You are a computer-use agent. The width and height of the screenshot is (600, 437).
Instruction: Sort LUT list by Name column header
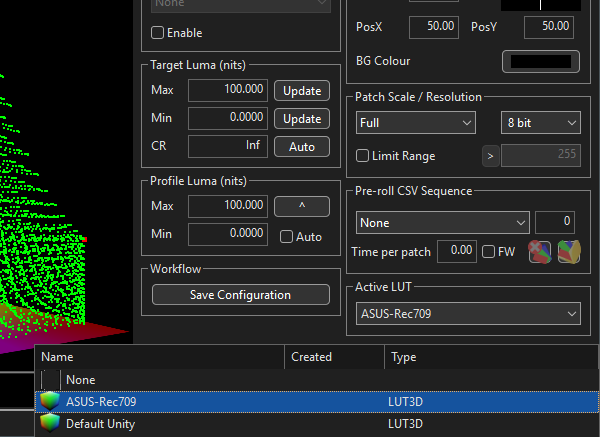coord(160,357)
